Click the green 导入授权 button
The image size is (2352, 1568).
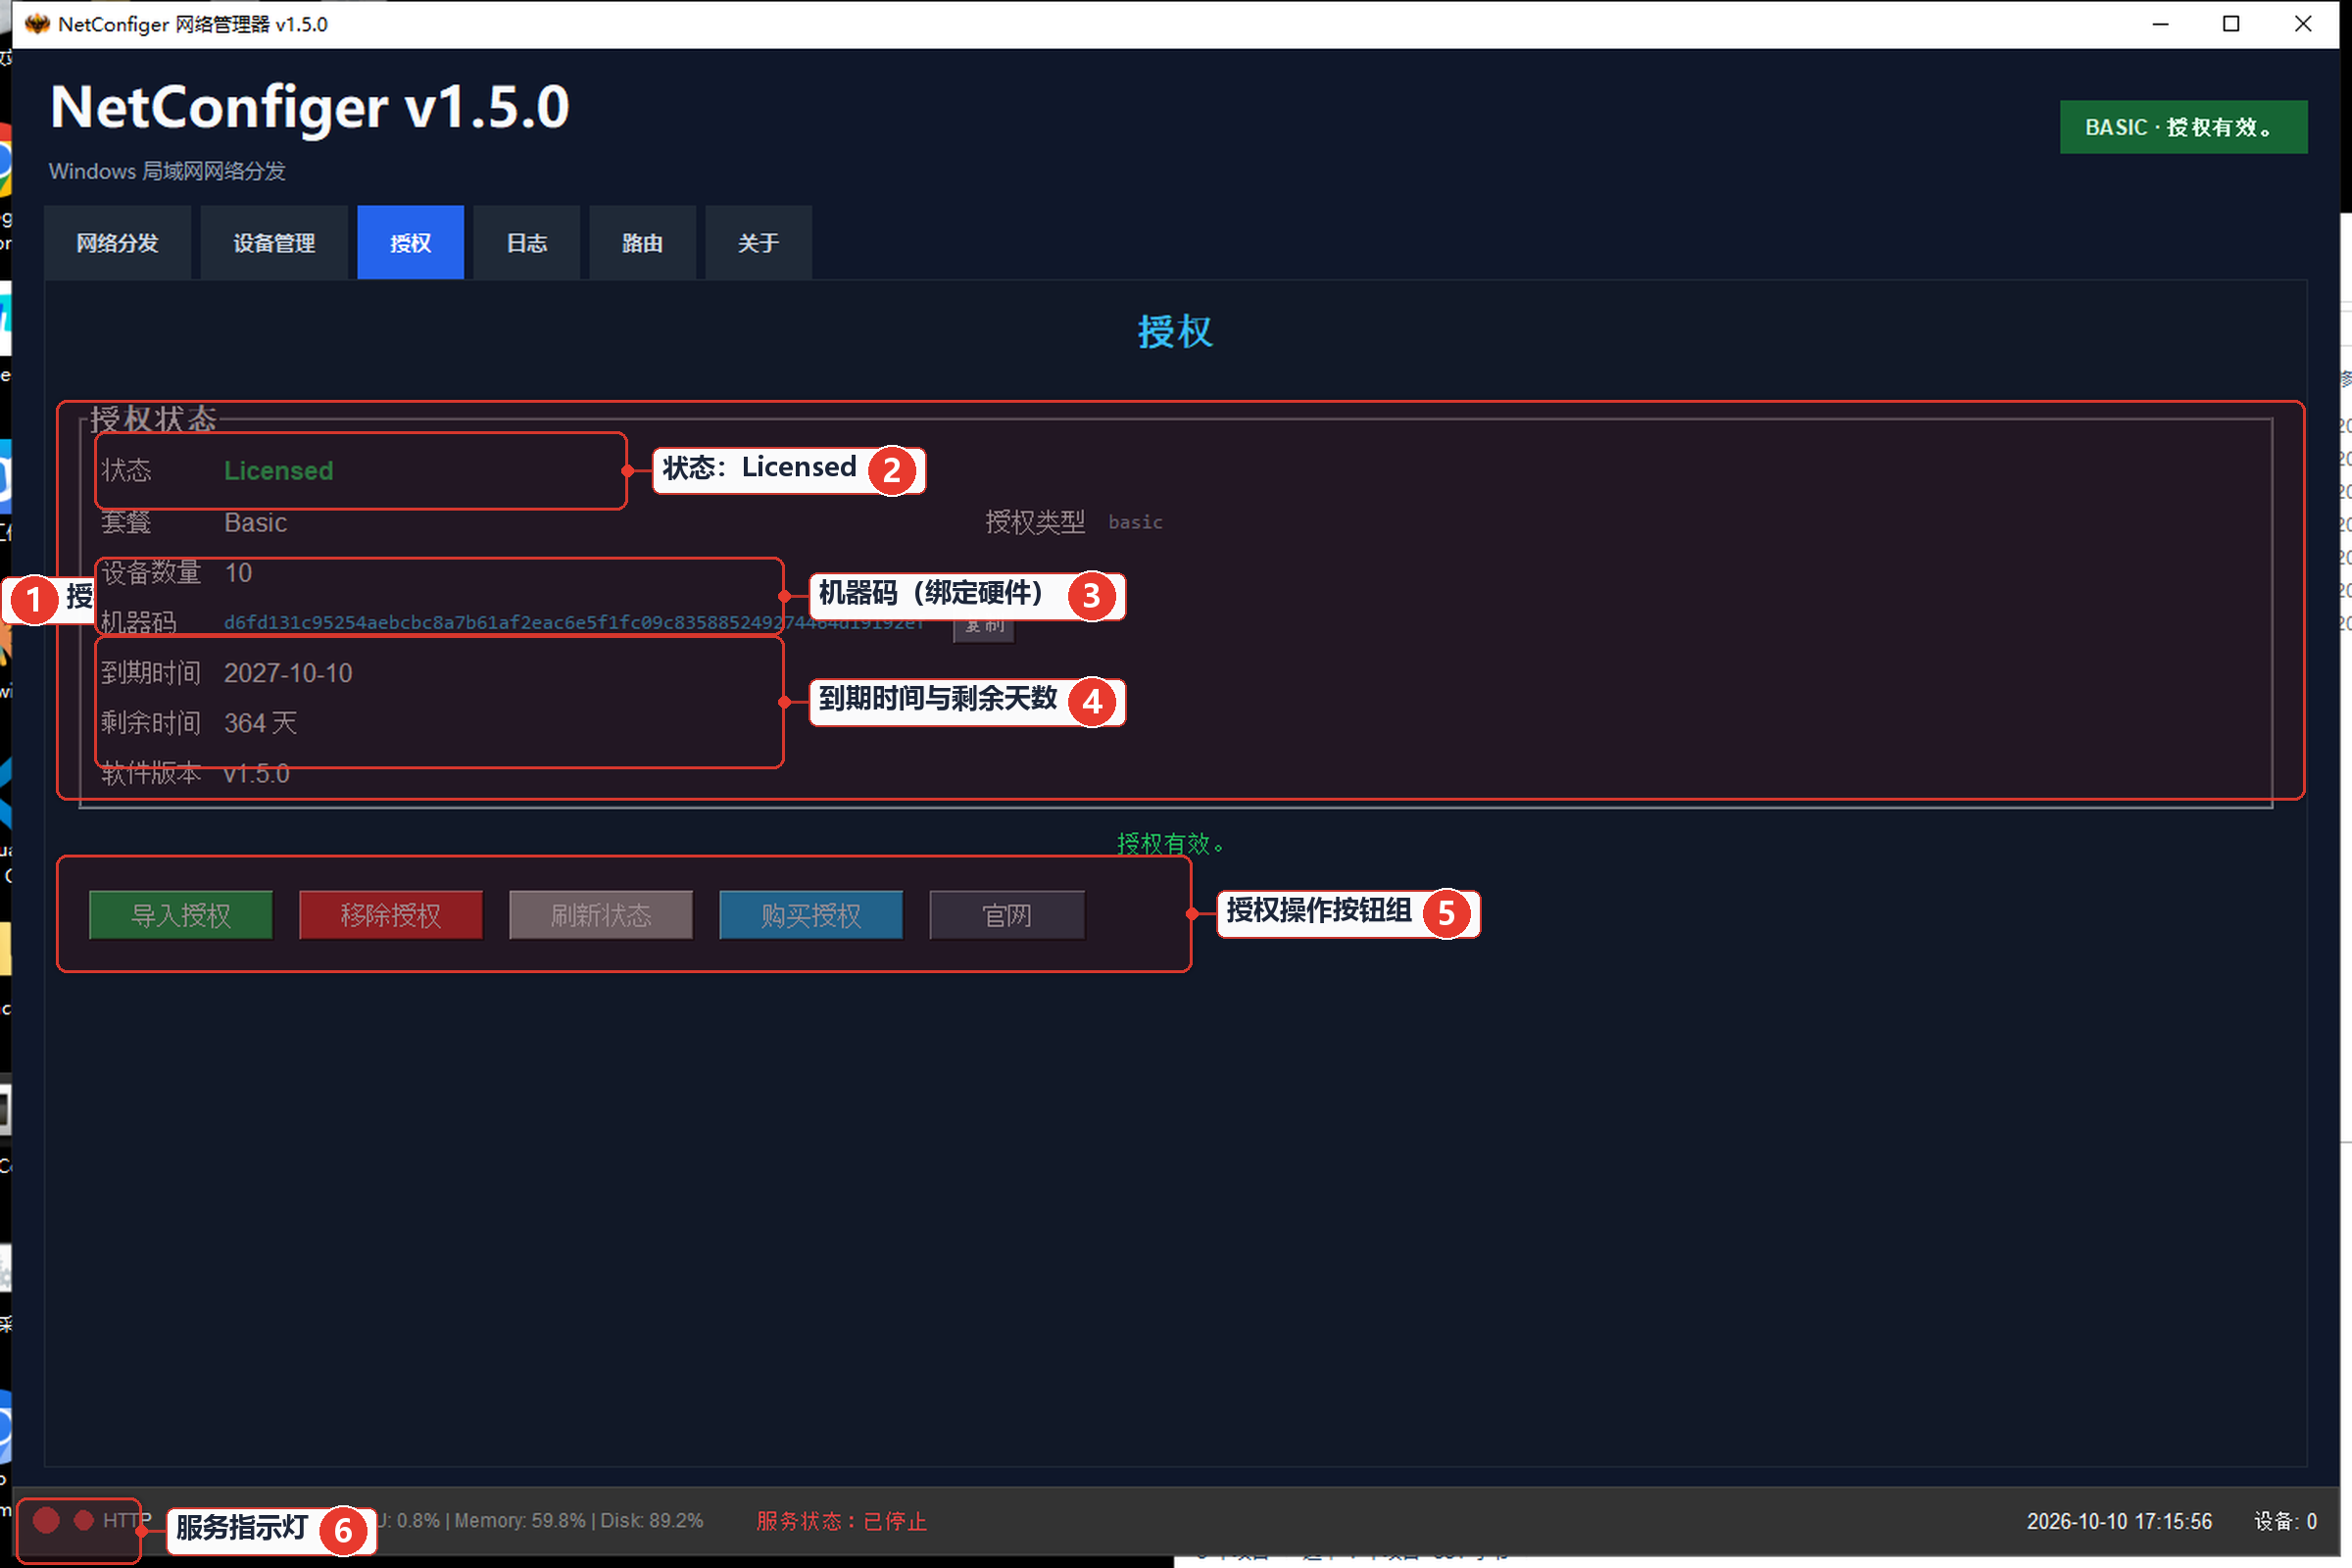pyautogui.click(x=181, y=915)
